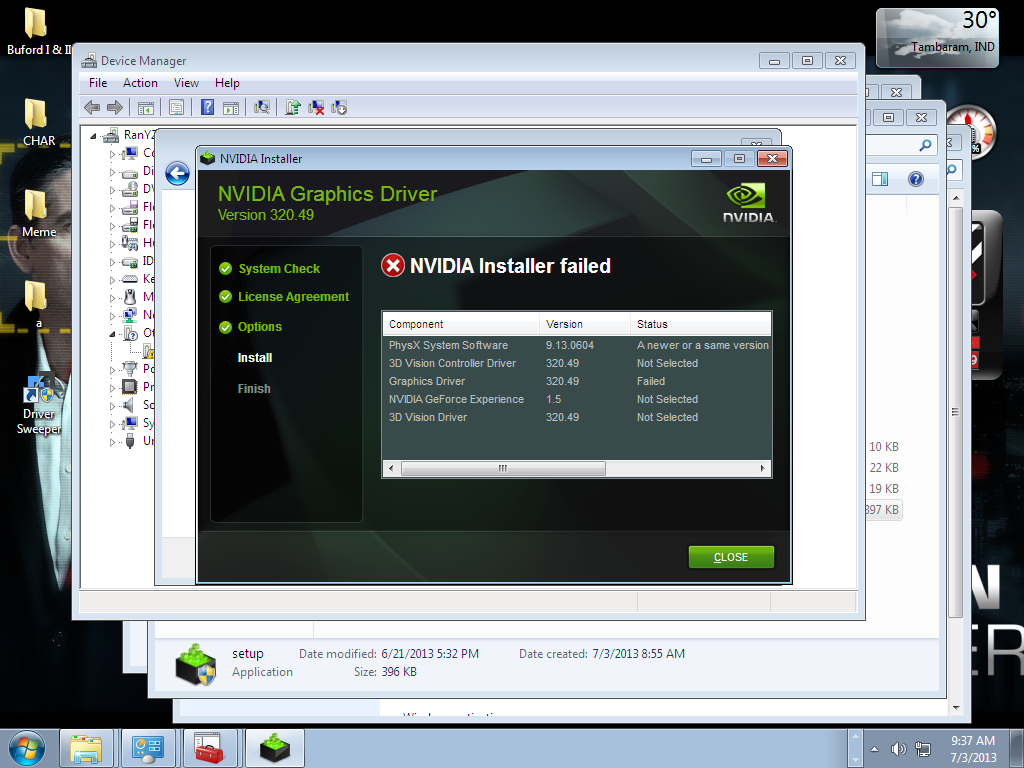Click the Update Driver Software toolbar icon
The height and width of the screenshot is (768, 1024).
pos(293,108)
